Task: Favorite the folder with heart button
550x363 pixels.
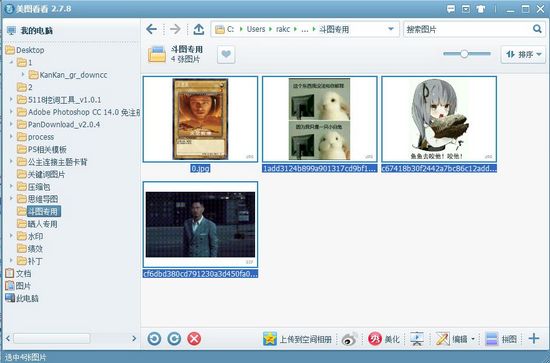Action: pos(226,54)
